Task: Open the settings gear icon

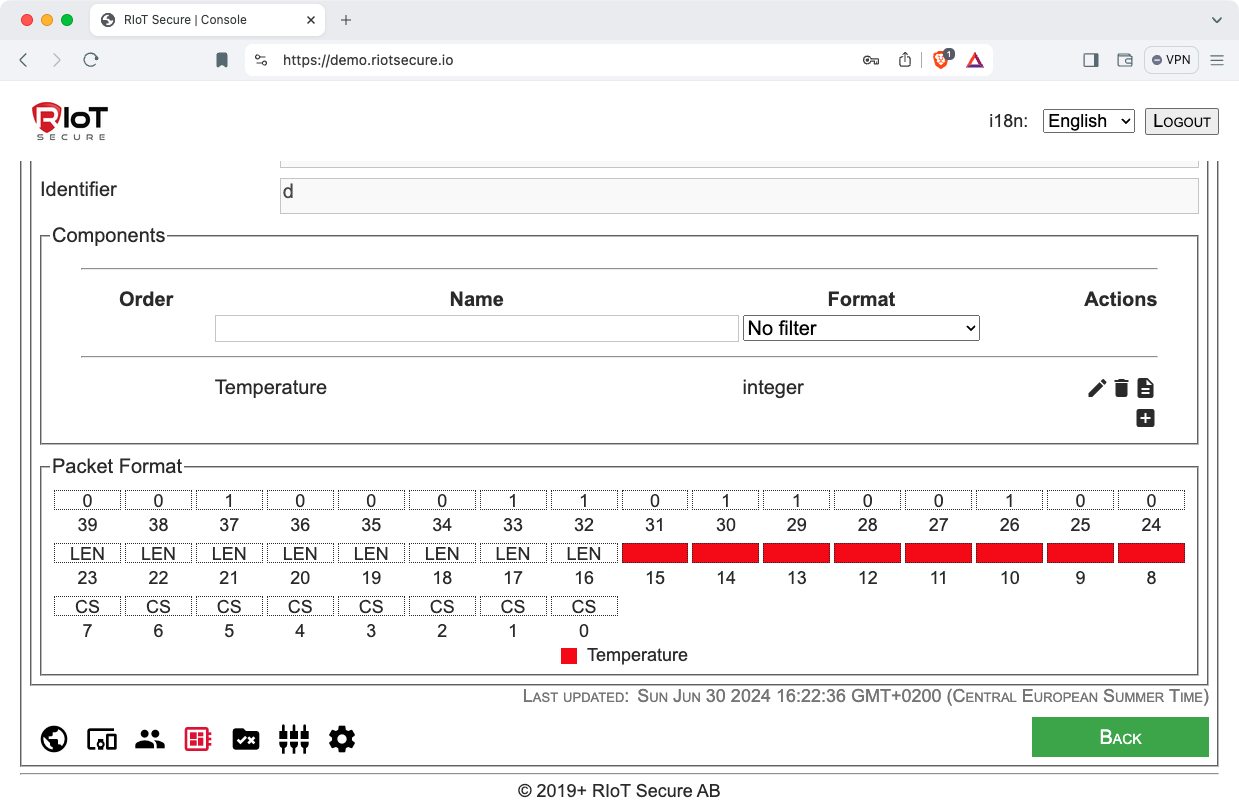Action: click(342, 739)
